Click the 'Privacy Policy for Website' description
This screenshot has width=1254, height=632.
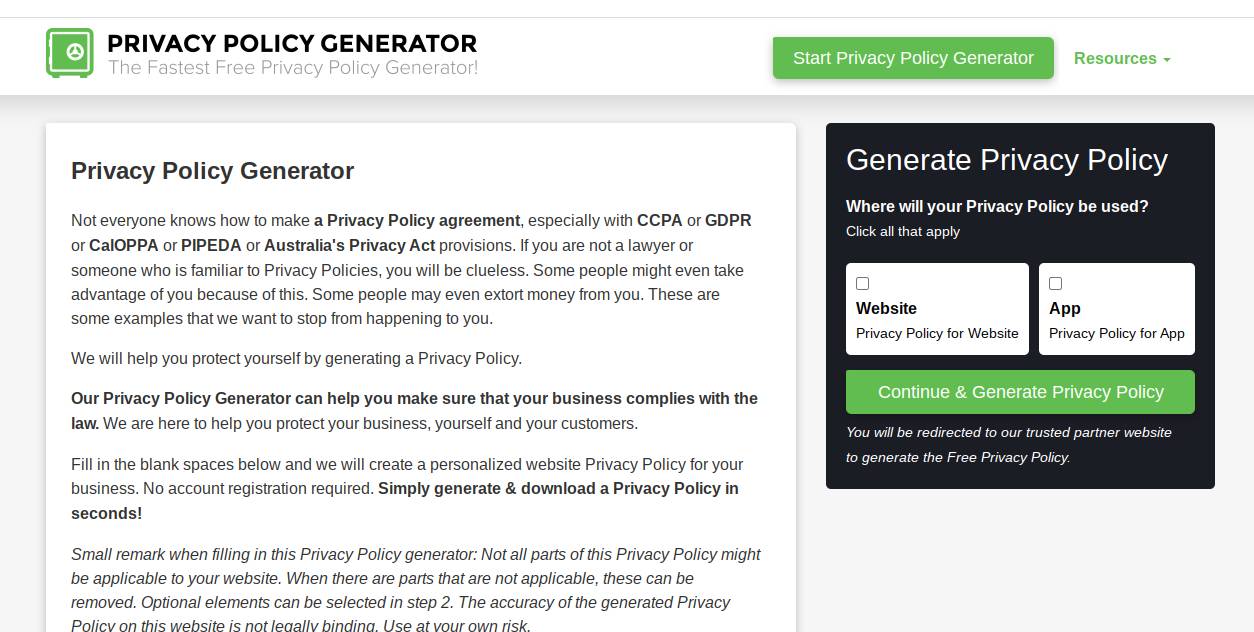[937, 334]
